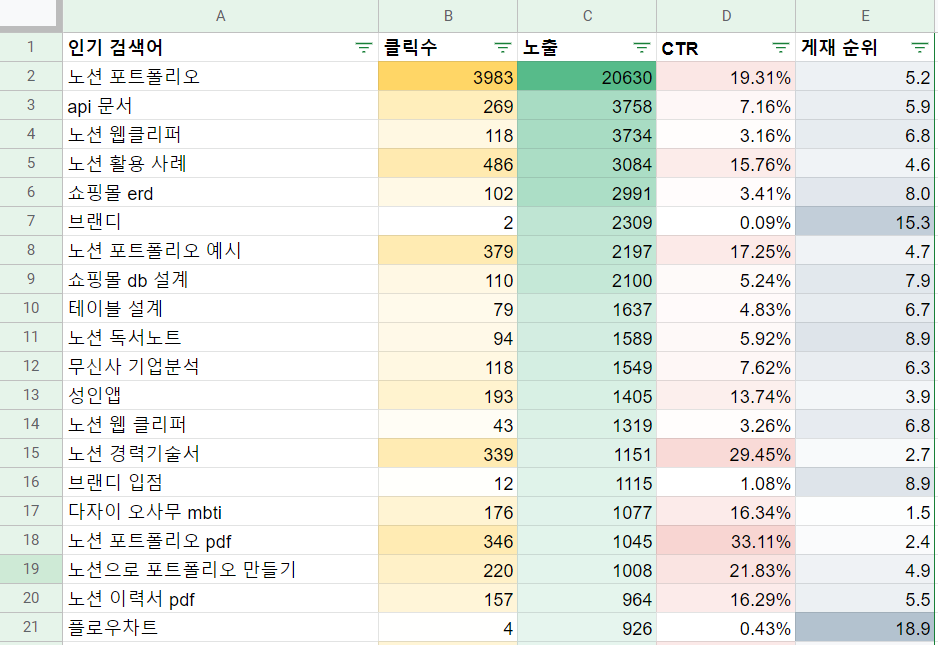Open filter dropdown for CTR column

point(780,47)
